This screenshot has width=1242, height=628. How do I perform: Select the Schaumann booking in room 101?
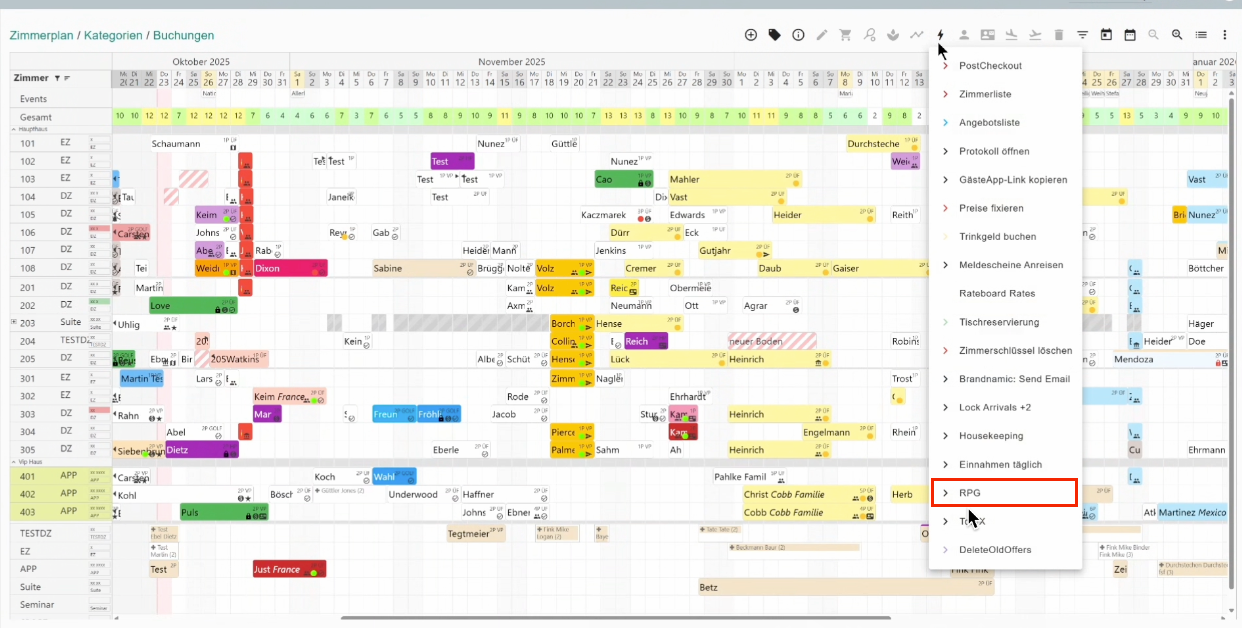click(176, 144)
